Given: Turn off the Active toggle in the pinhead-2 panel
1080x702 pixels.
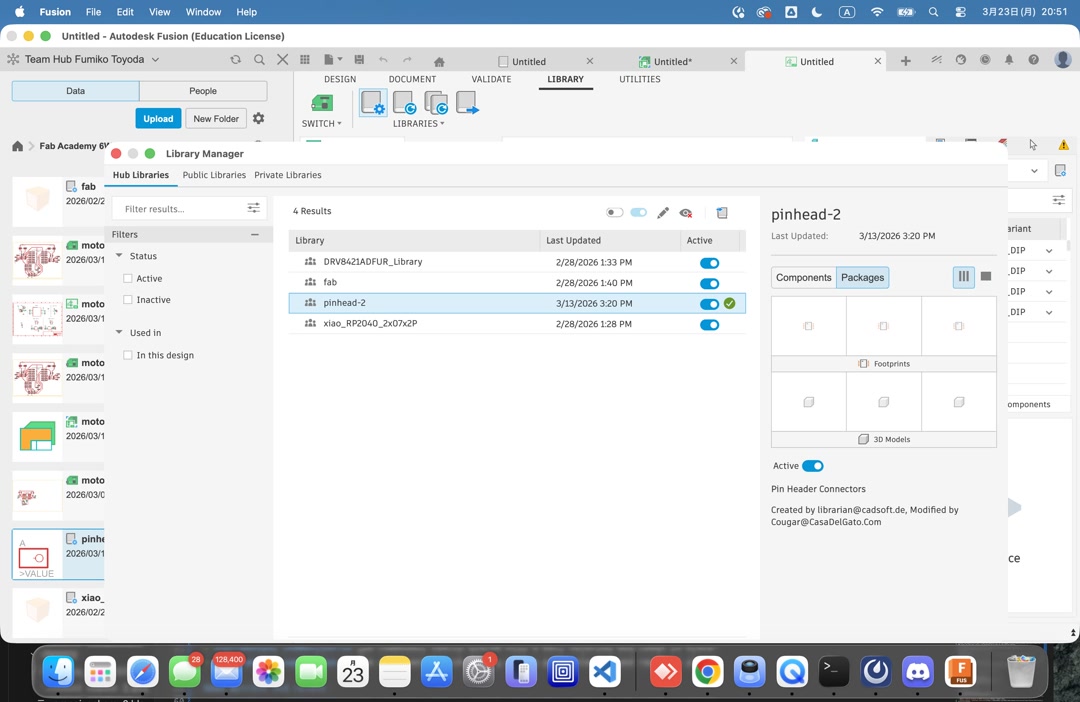Looking at the screenshot, I should pos(813,466).
